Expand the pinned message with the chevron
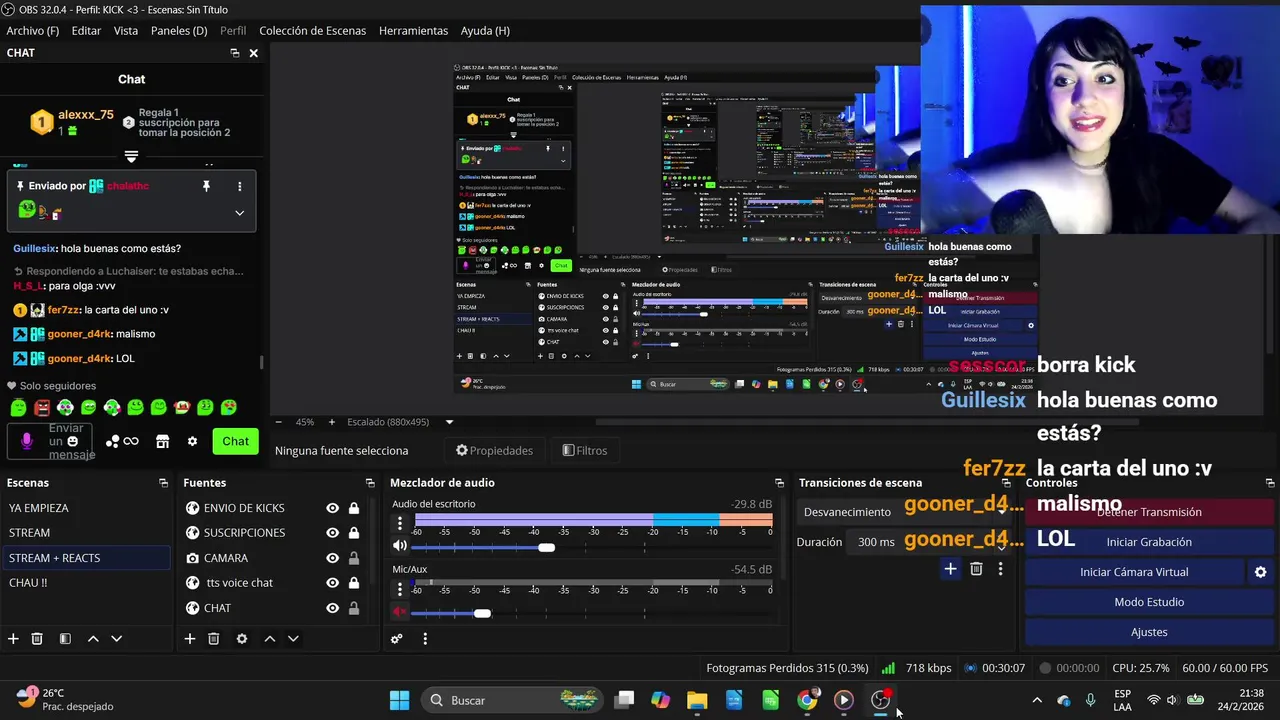 pos(239,212)
